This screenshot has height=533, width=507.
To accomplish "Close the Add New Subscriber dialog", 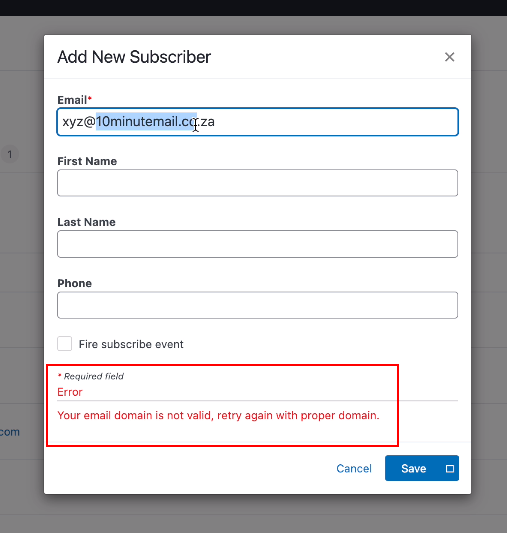I will [449, 57].
